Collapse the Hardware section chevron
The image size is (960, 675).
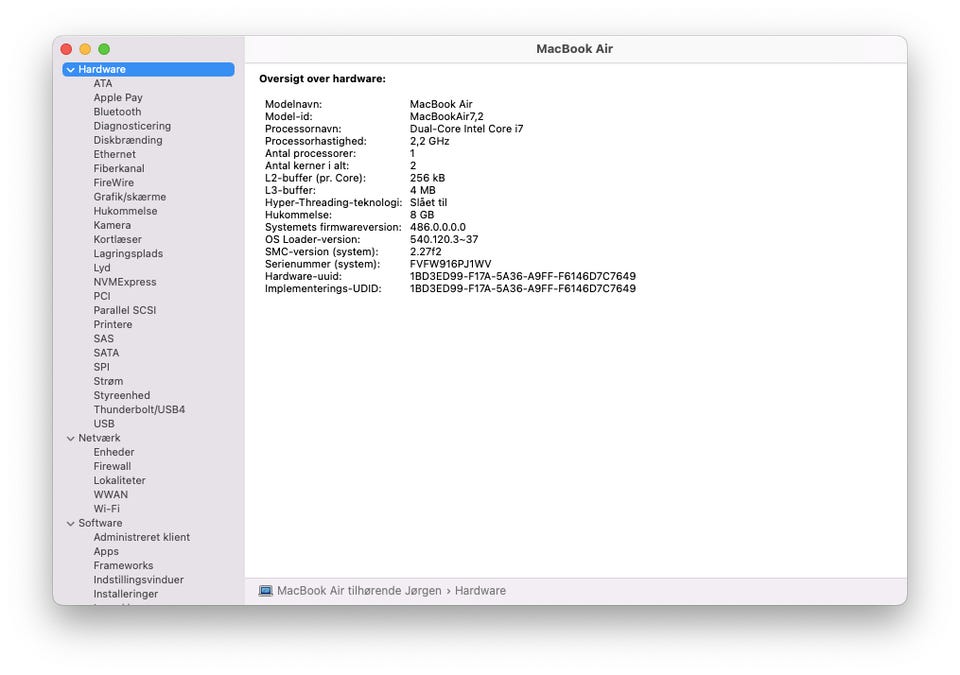(x=70, y=70)
